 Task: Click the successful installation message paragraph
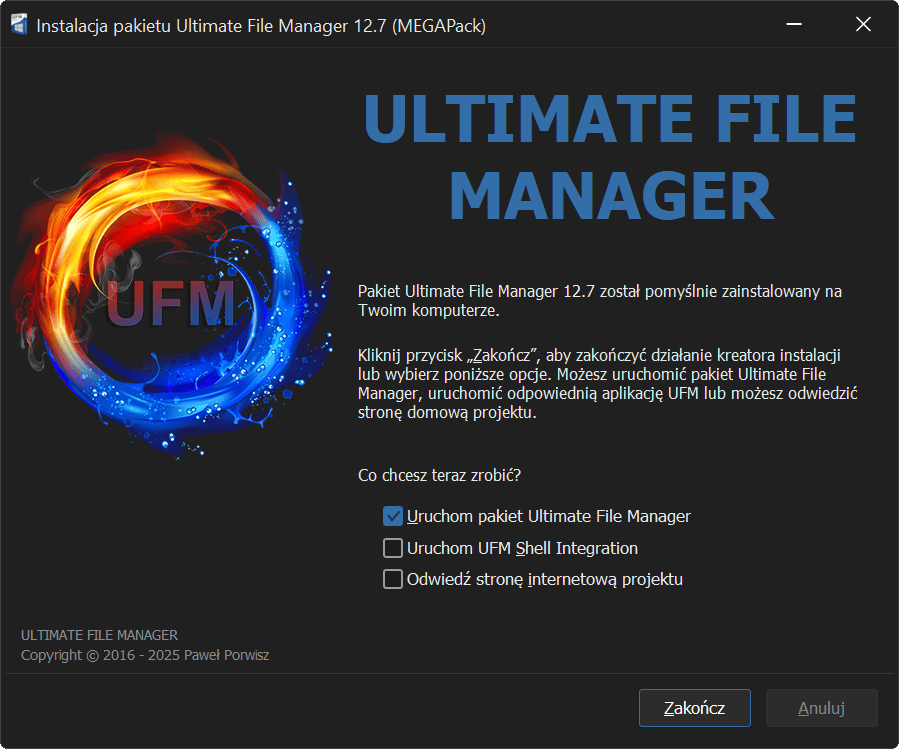click(600, 301)
